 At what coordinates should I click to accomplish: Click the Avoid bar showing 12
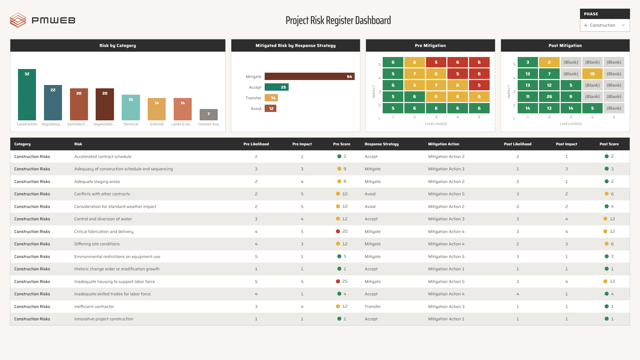pos(270,108)
